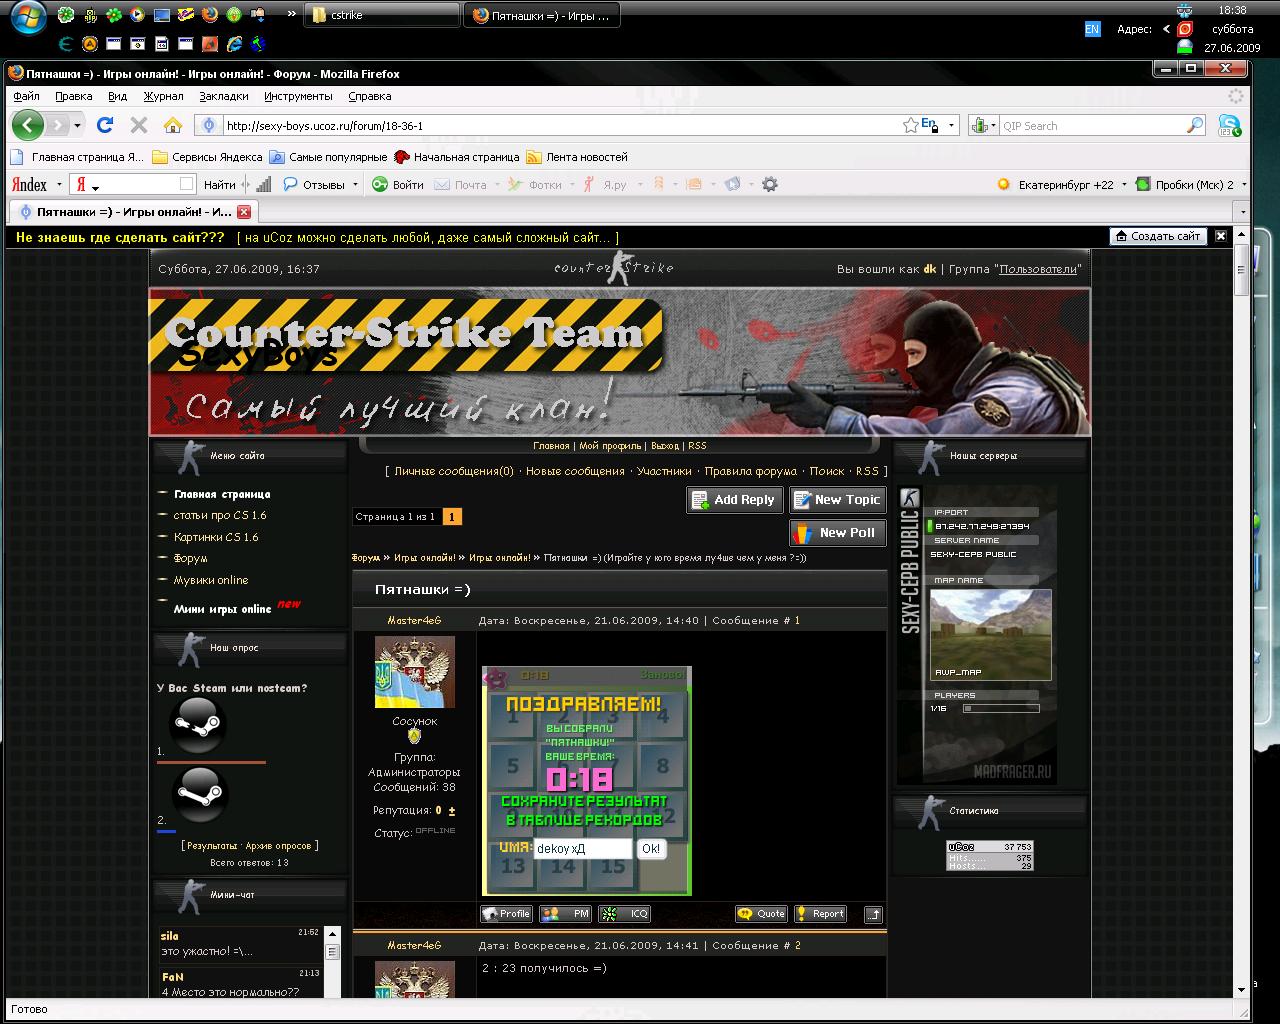1280x1024 pixels.
Task: Click the Stop loading X icon
Action: pyautogui.click(x=139, y=125)
